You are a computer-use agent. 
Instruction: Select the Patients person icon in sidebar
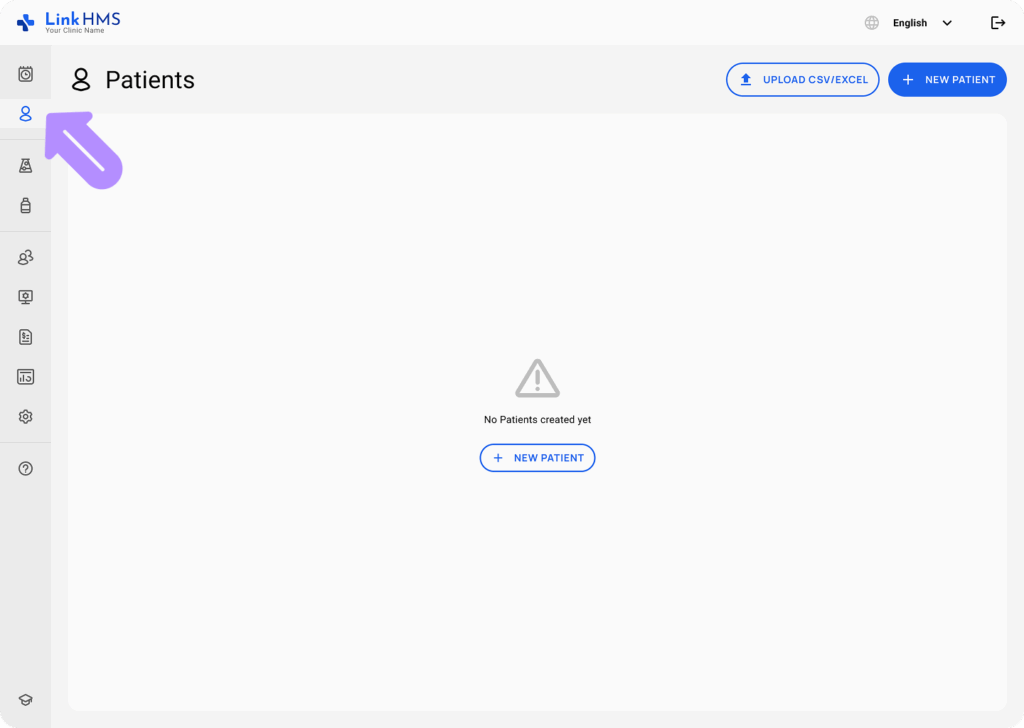26,114
